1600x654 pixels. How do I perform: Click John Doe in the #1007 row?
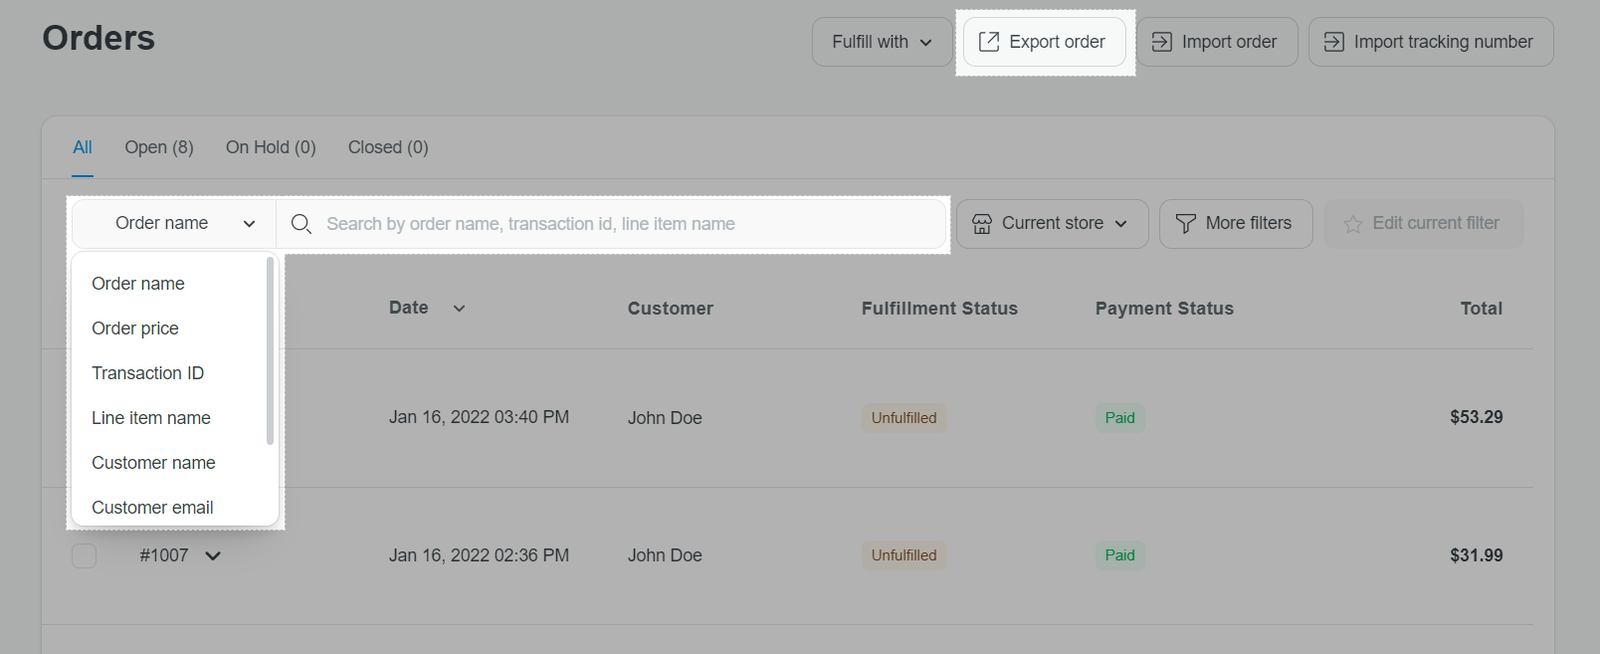tap(665, 555)
